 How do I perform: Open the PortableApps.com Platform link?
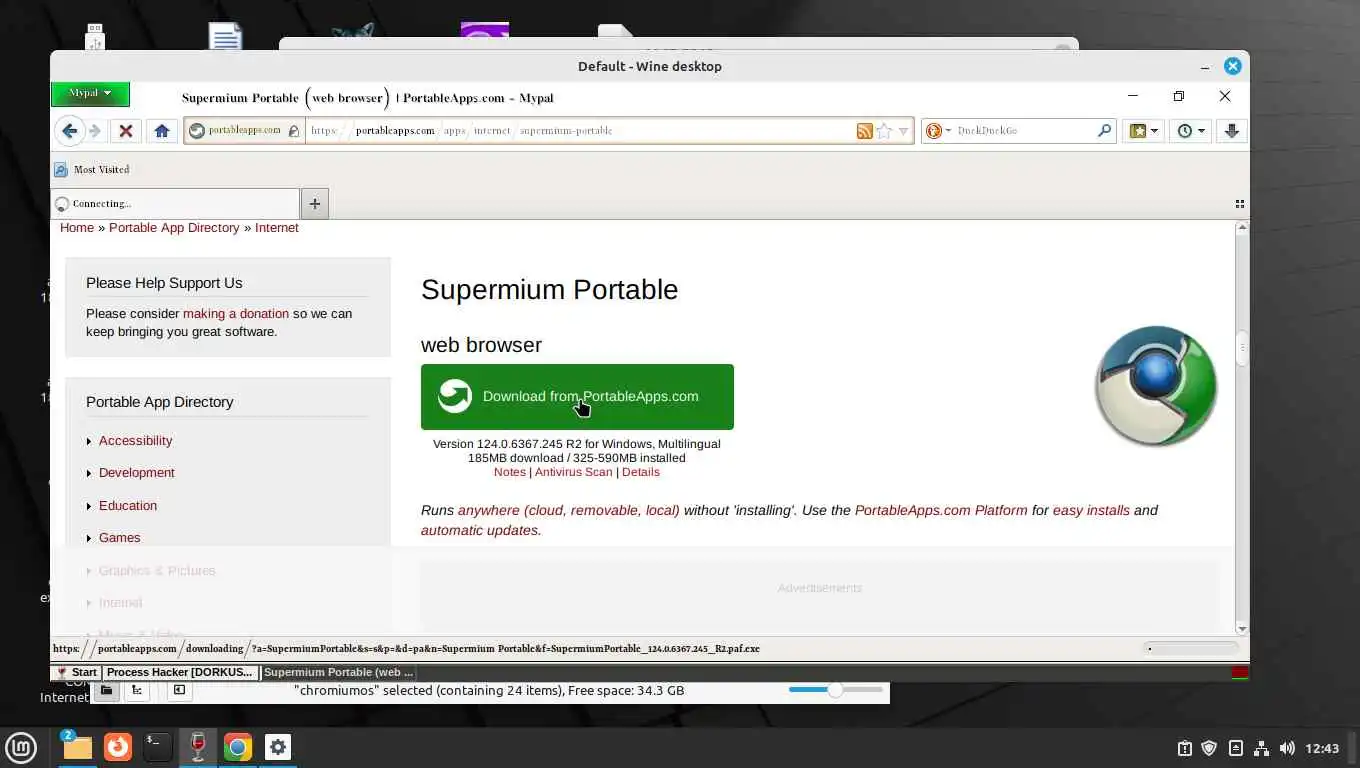(941, 511)
